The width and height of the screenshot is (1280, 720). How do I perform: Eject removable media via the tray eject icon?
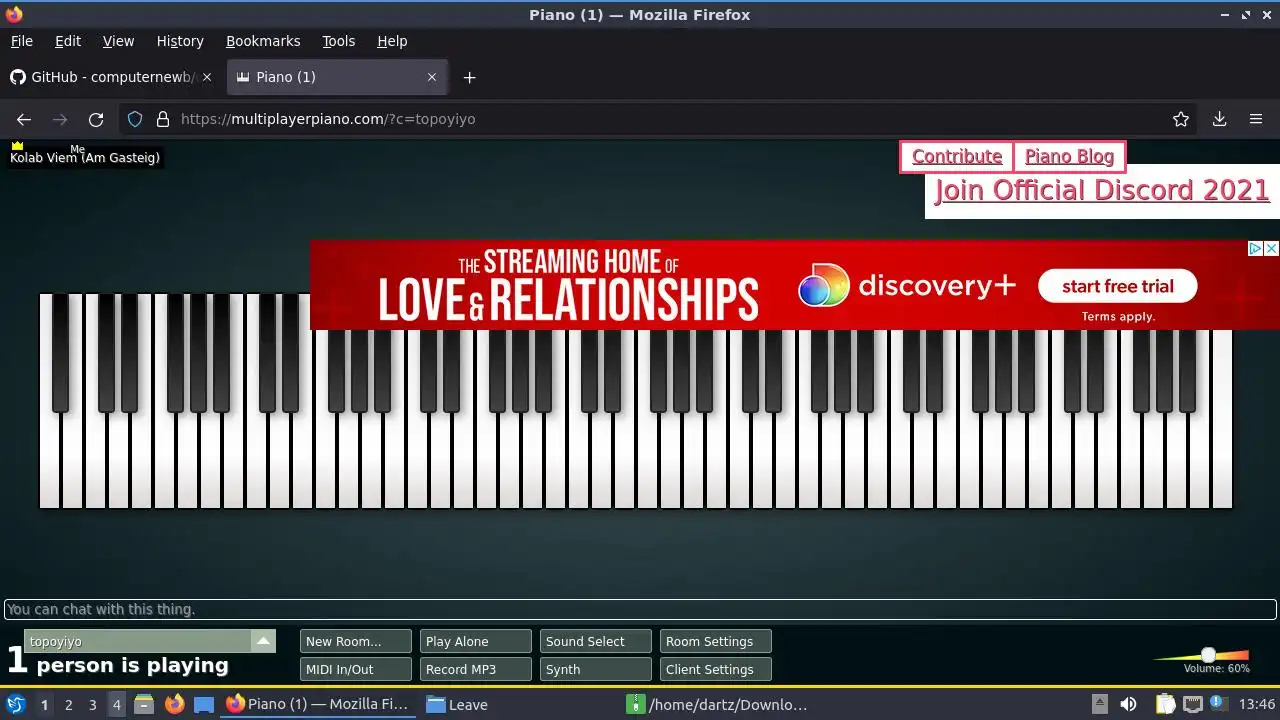tap(1099, 704)
